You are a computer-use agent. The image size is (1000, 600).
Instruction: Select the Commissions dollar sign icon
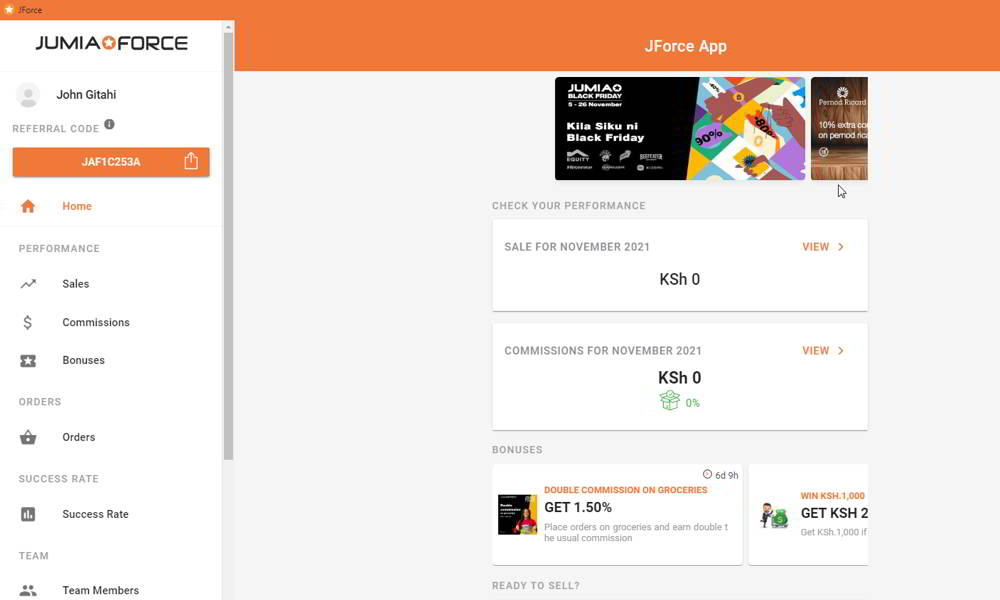(x=27, y=322)
